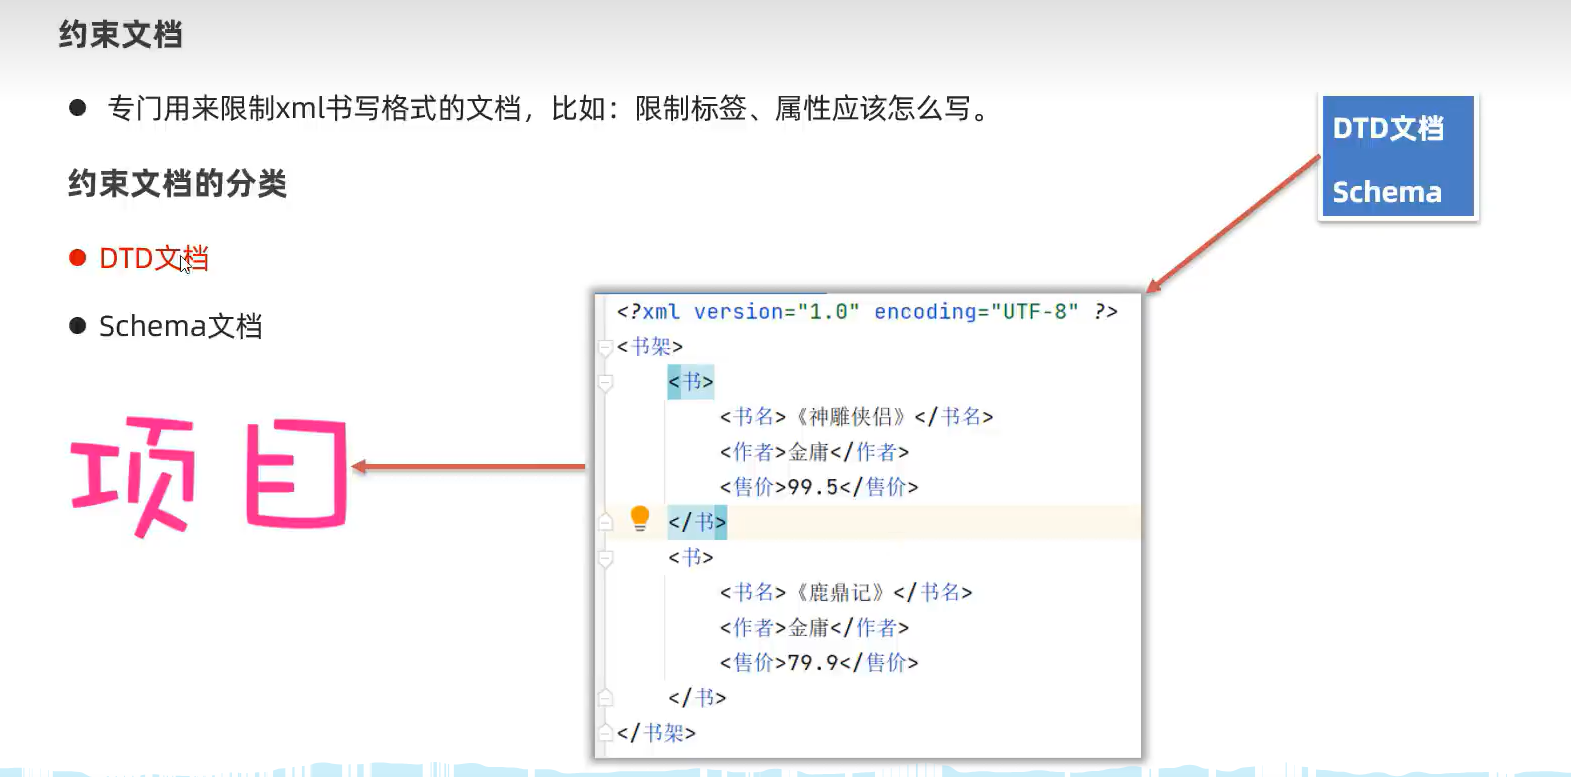Click the closing </书架> tag
Screen dimensions: 1571x777
[x=656, y=733]
